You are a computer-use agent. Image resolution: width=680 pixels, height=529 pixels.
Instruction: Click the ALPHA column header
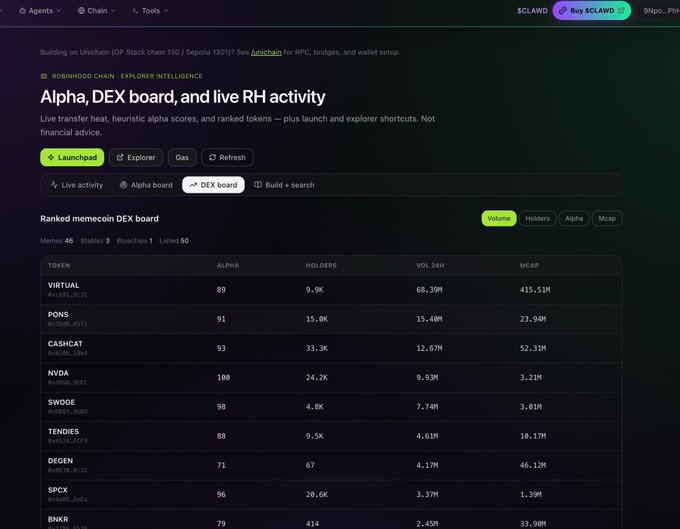click(x=228, y=265)
